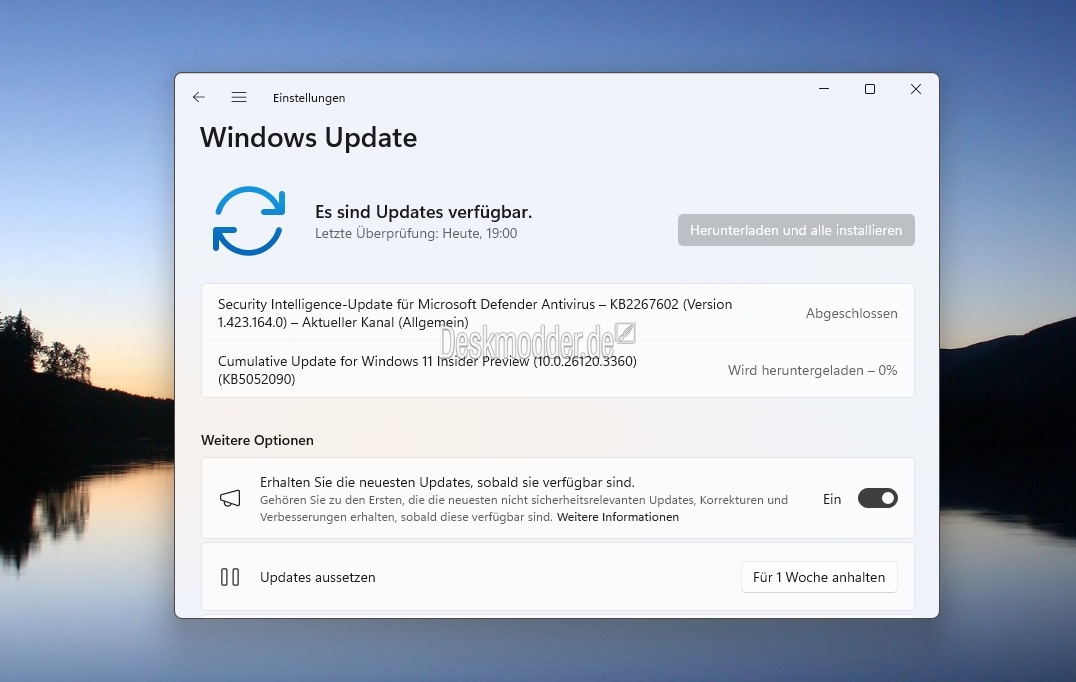Click the blue update sync arrows icon

(x=248, y=221)
